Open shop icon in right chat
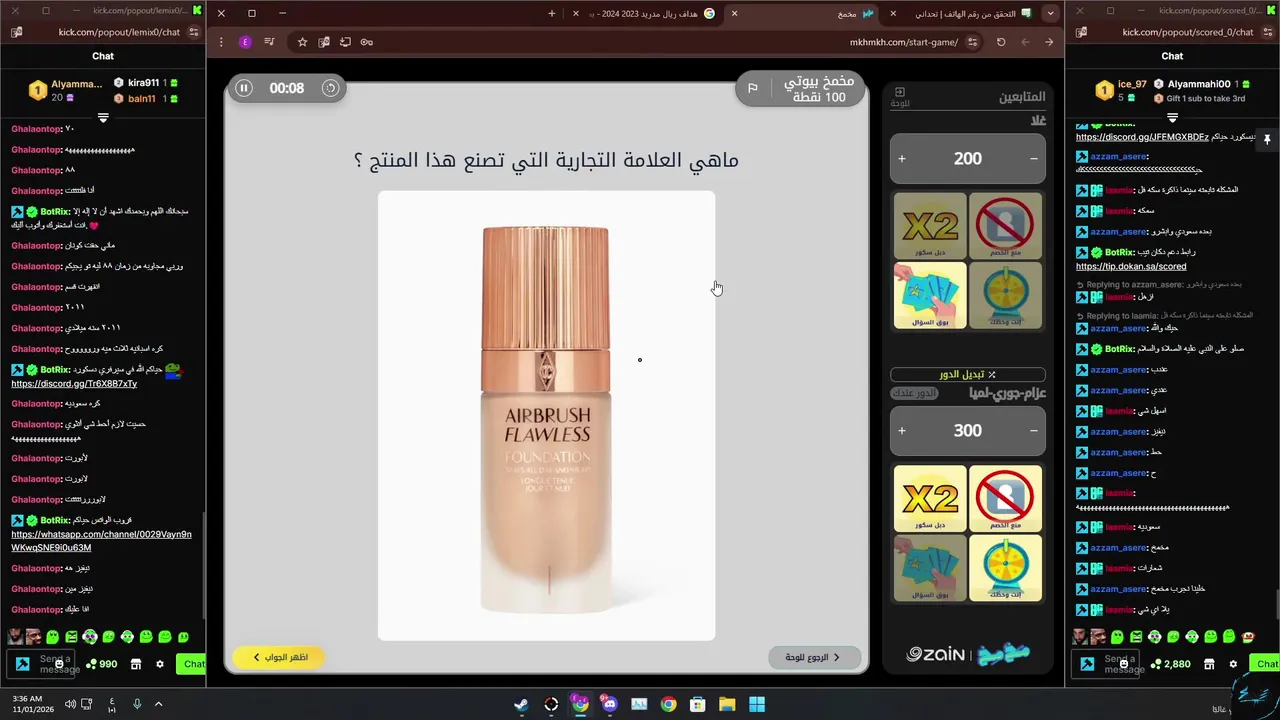1280x720 pixels. (x=1209, y=664)
